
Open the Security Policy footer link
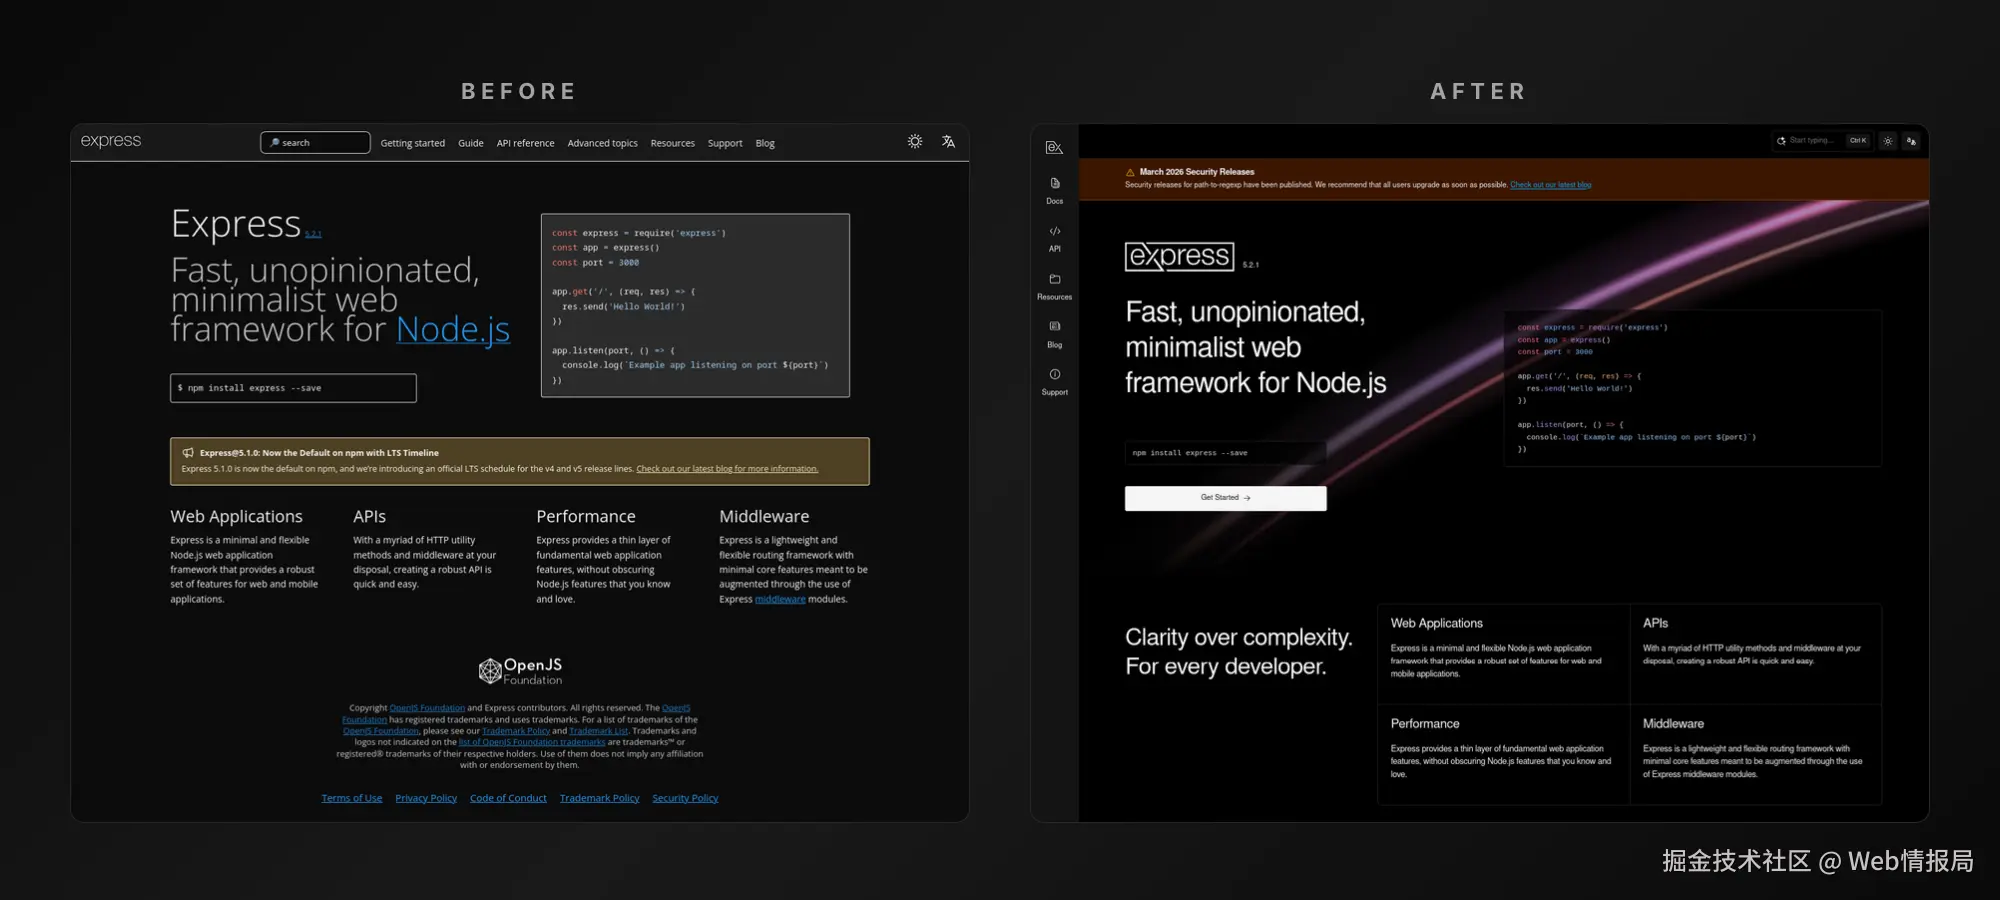(x=685, y=798)
